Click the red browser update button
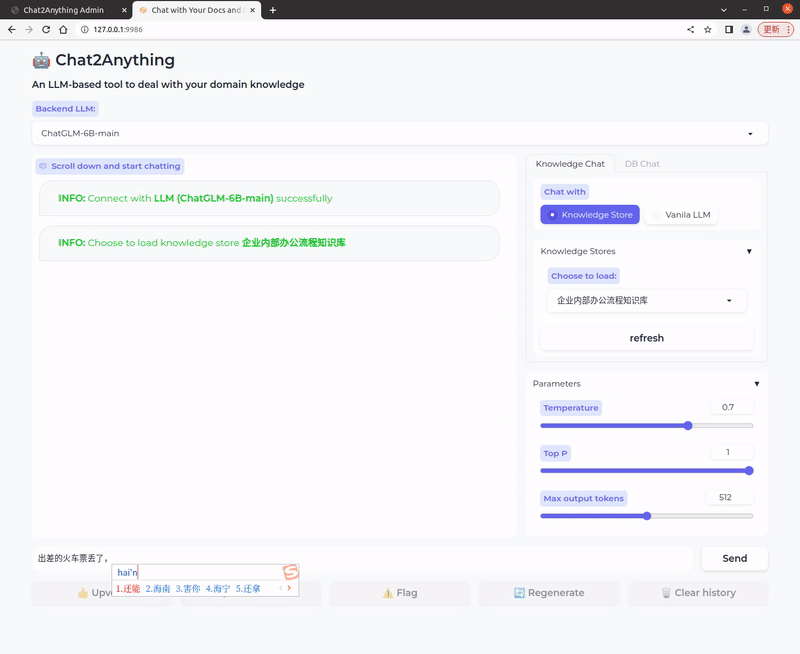 pyautogui.click(x=775, y=30)
